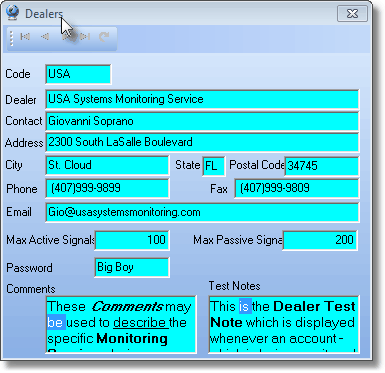This screenshot has height=373, width=385.
Task: Click the Fax label
Action: point(219,189)
